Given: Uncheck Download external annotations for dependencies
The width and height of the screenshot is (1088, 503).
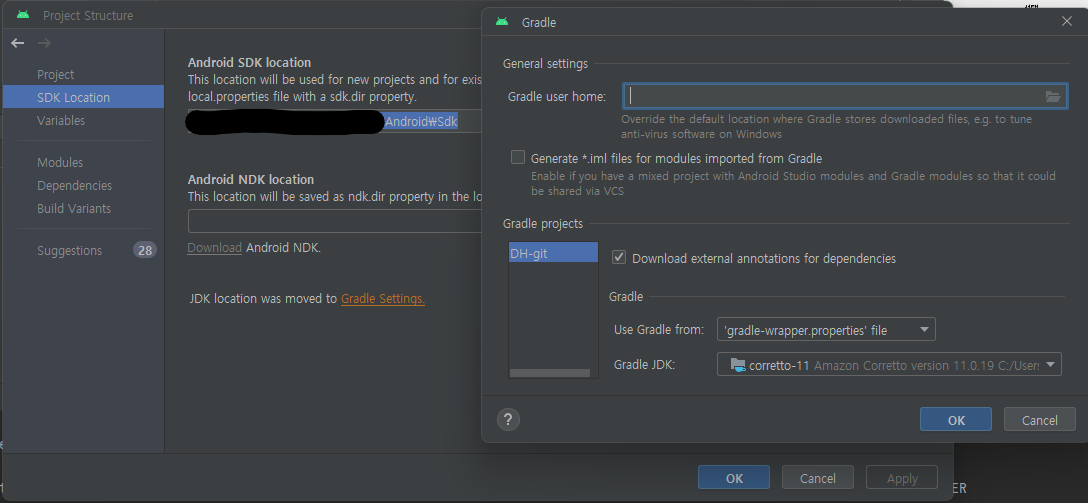Looking at the screenshot, I should (x=619, y=257).
